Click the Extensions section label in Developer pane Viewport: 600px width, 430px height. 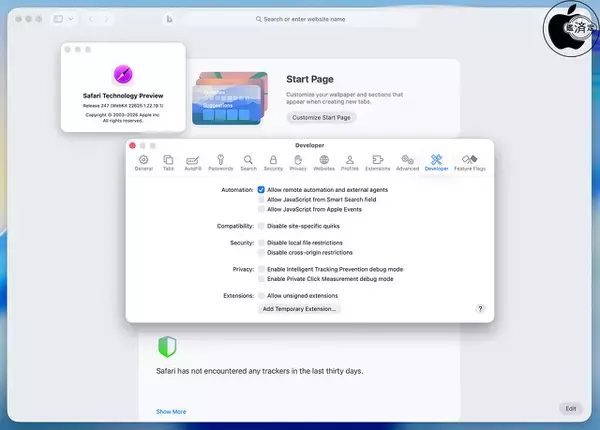(238, 296)
